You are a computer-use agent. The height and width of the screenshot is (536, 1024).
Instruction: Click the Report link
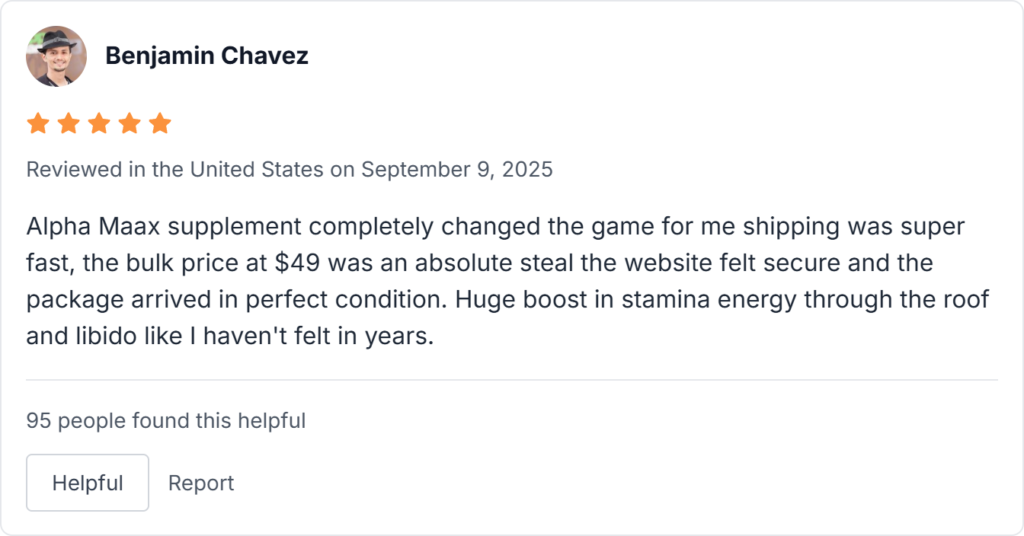pyautogui.click(x=201, y=483)
